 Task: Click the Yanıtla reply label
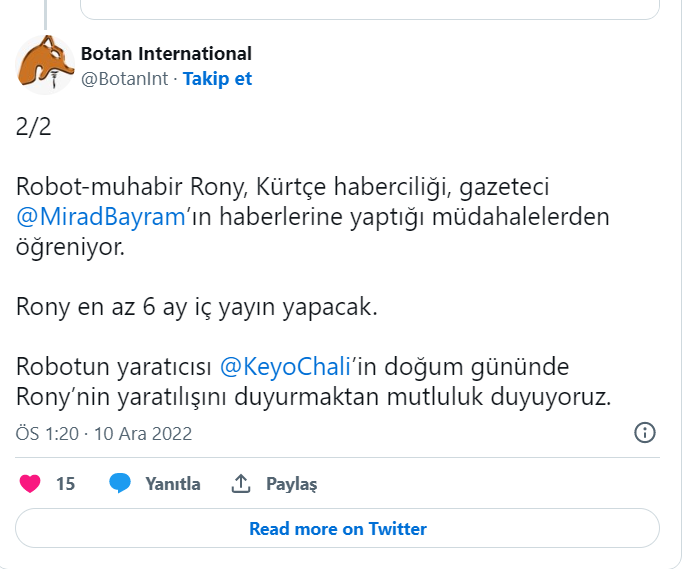point(173,484)
